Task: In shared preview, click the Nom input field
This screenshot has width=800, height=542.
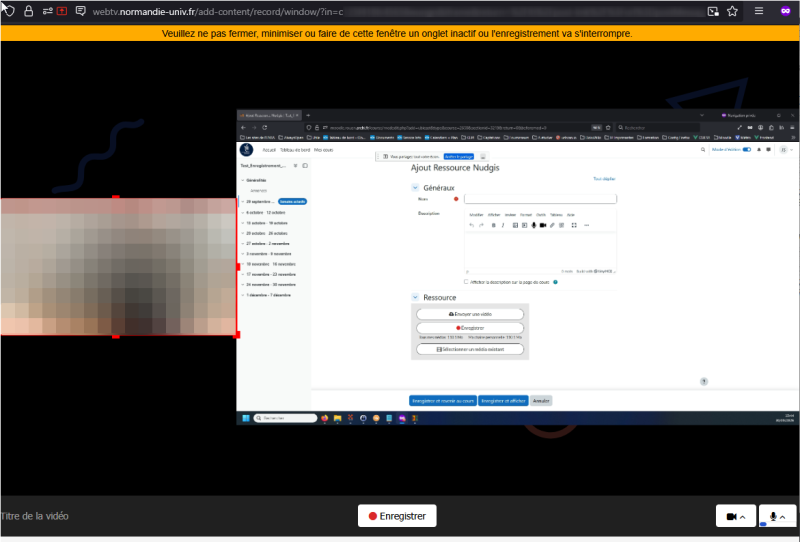Action: click(x=540, y=199)
